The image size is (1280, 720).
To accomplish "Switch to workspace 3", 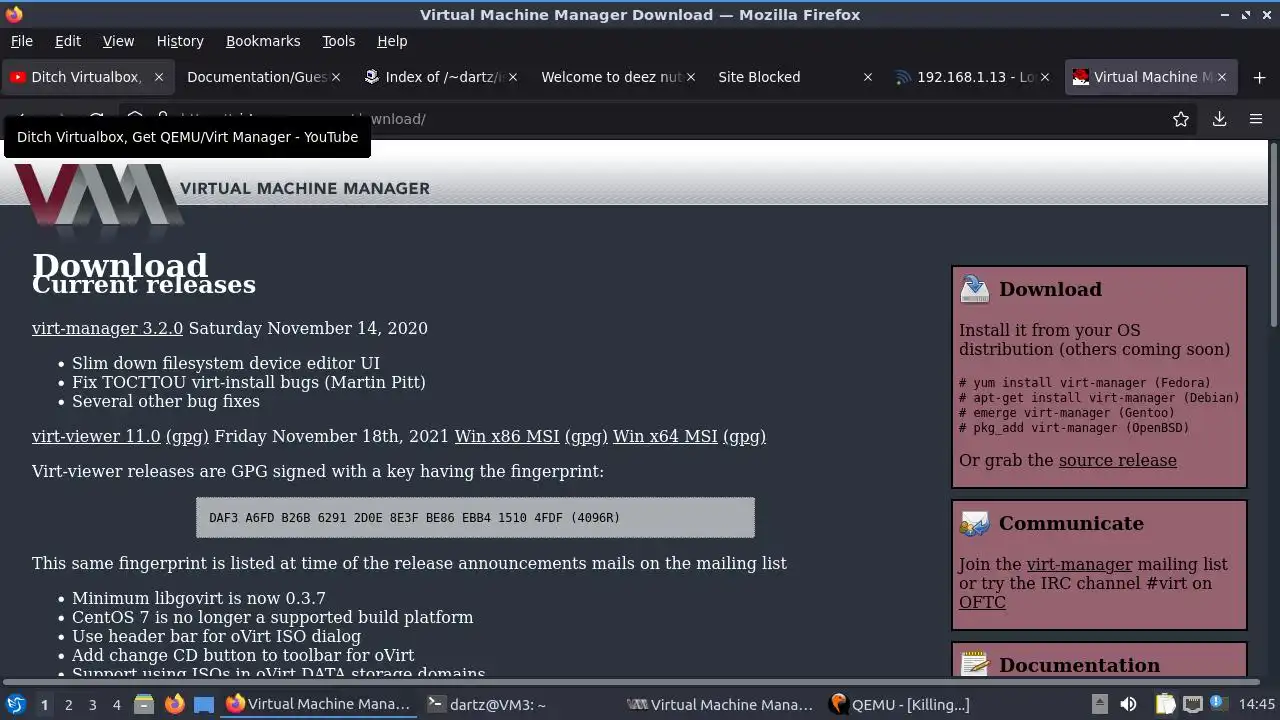I will 92,704.
